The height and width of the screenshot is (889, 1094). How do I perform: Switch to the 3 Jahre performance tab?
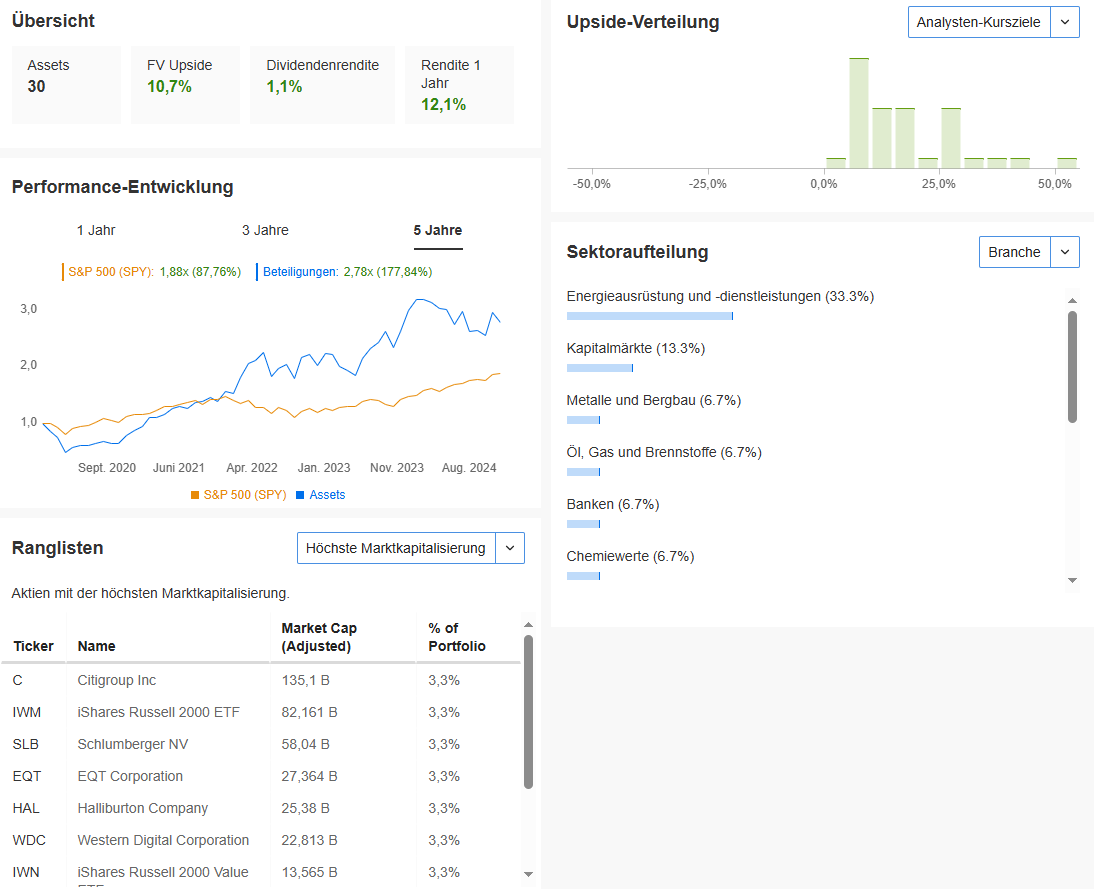[x=265, y=230]
